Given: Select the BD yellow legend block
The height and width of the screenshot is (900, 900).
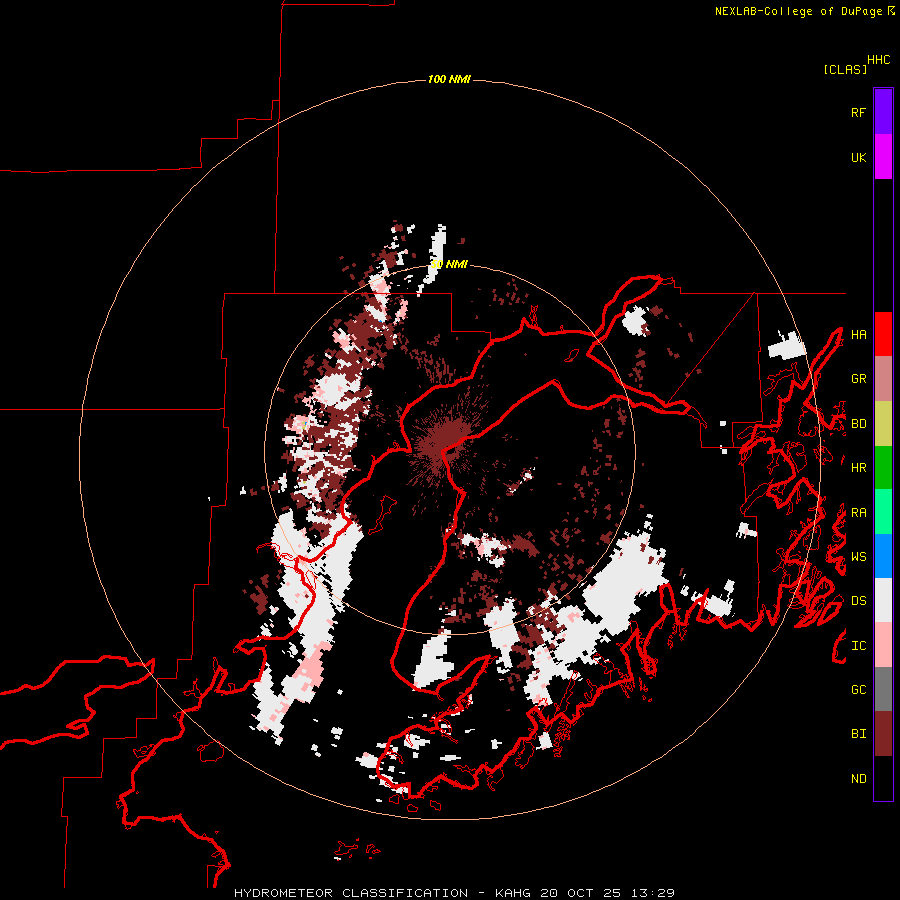Looking at the screenshot, I should tap(883, 423).
